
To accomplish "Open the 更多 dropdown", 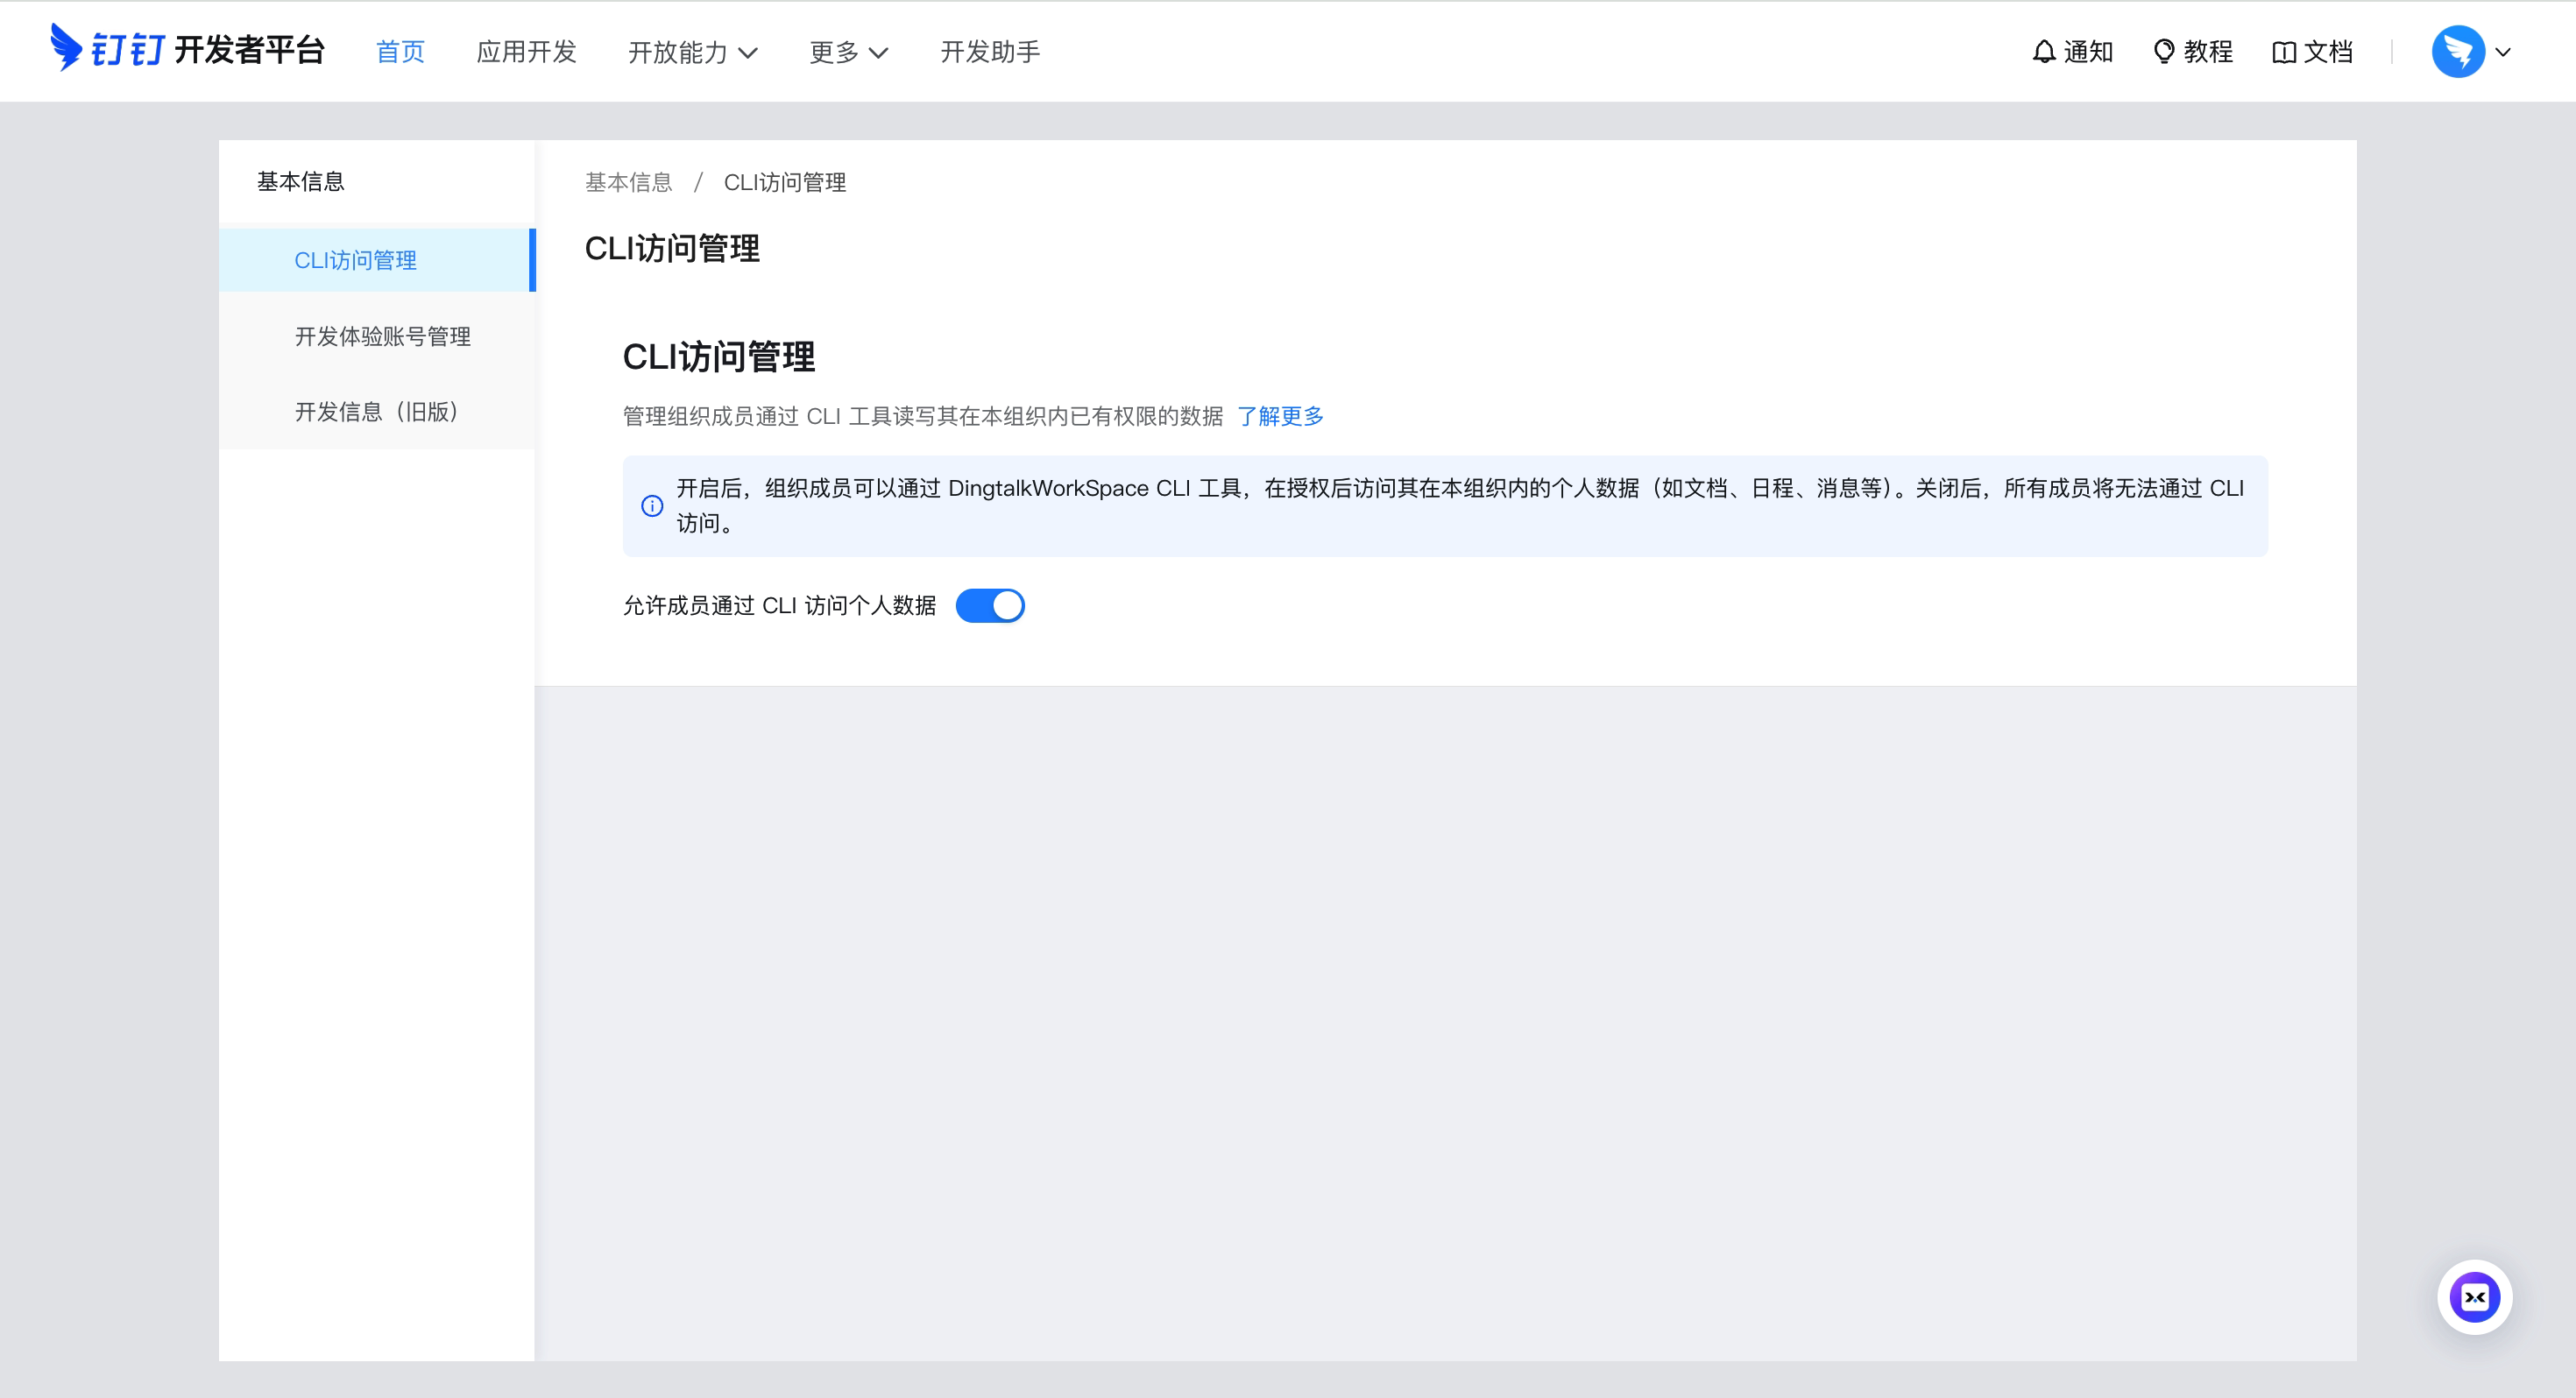I will point(848,51).
